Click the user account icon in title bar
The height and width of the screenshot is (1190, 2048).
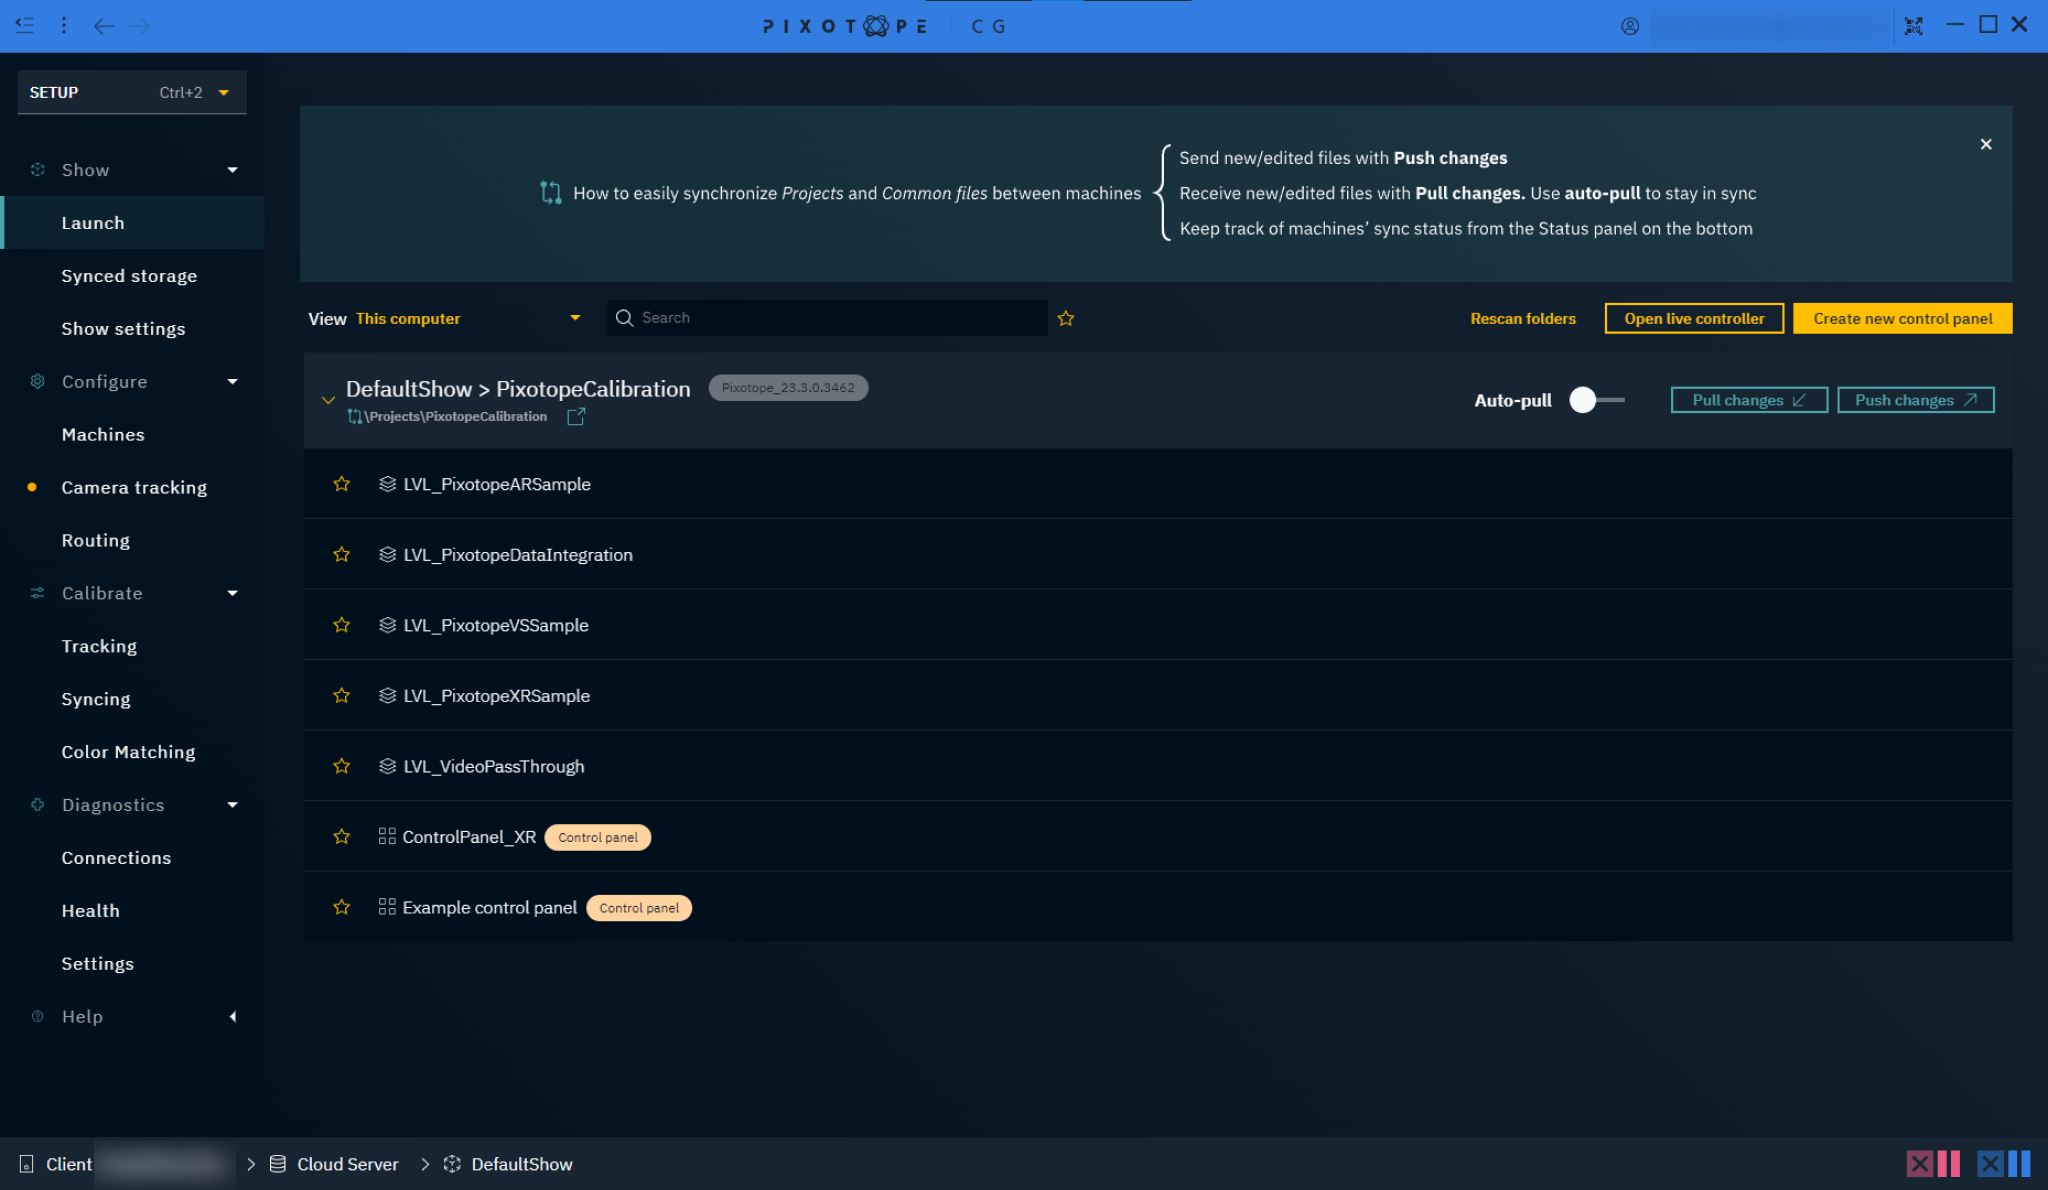[1630, 26]
